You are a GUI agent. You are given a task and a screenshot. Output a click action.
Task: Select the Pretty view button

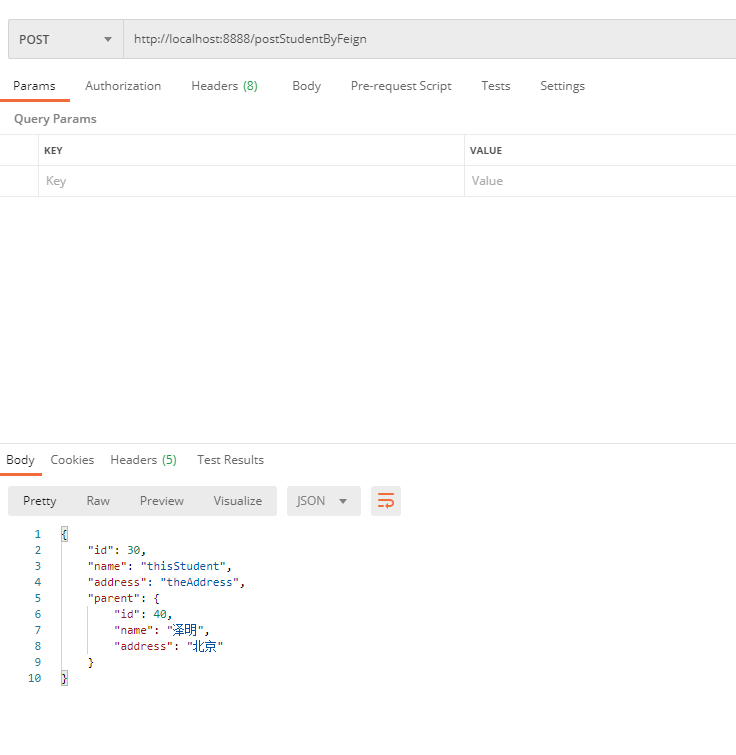point(40,501)
